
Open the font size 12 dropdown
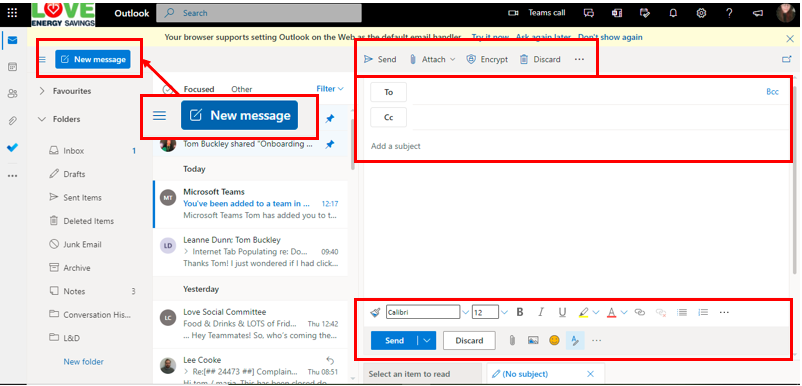504,312
